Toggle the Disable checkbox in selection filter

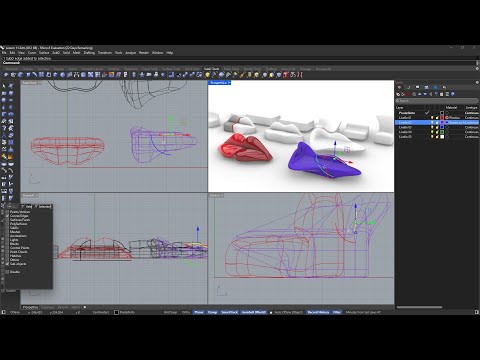(7, 272)
